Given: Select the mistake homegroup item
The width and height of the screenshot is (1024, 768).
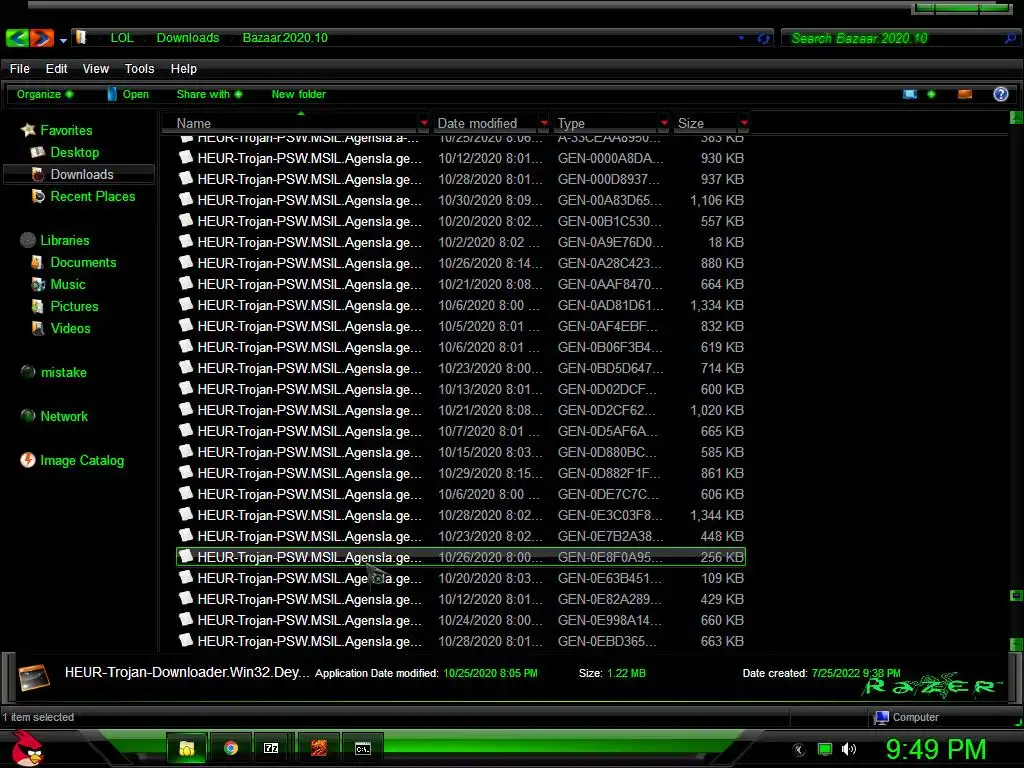Looking at the screenshot, I should click(54, 372).
